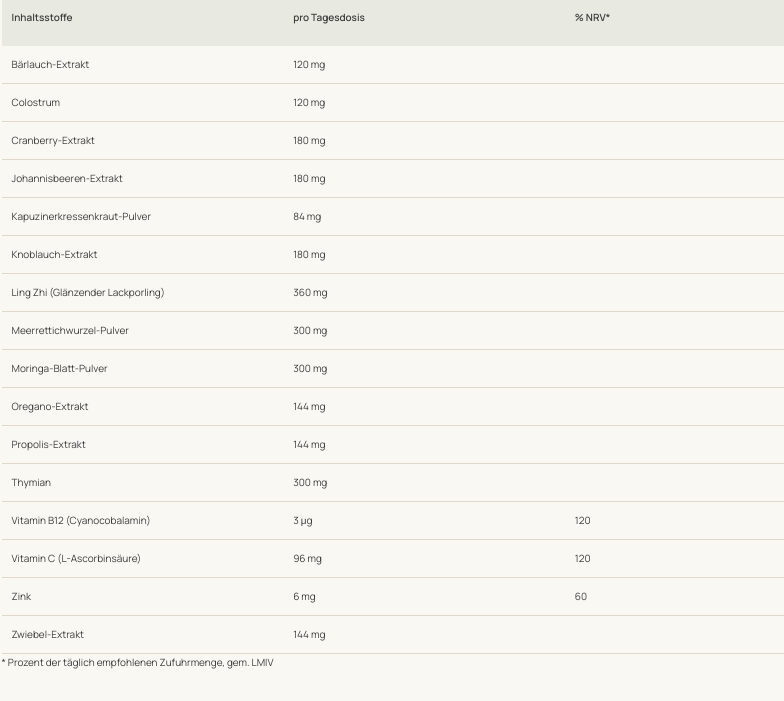Click the Johannisbeeren-Extrakt row label
784x701 pixels.
click(67, 179)
